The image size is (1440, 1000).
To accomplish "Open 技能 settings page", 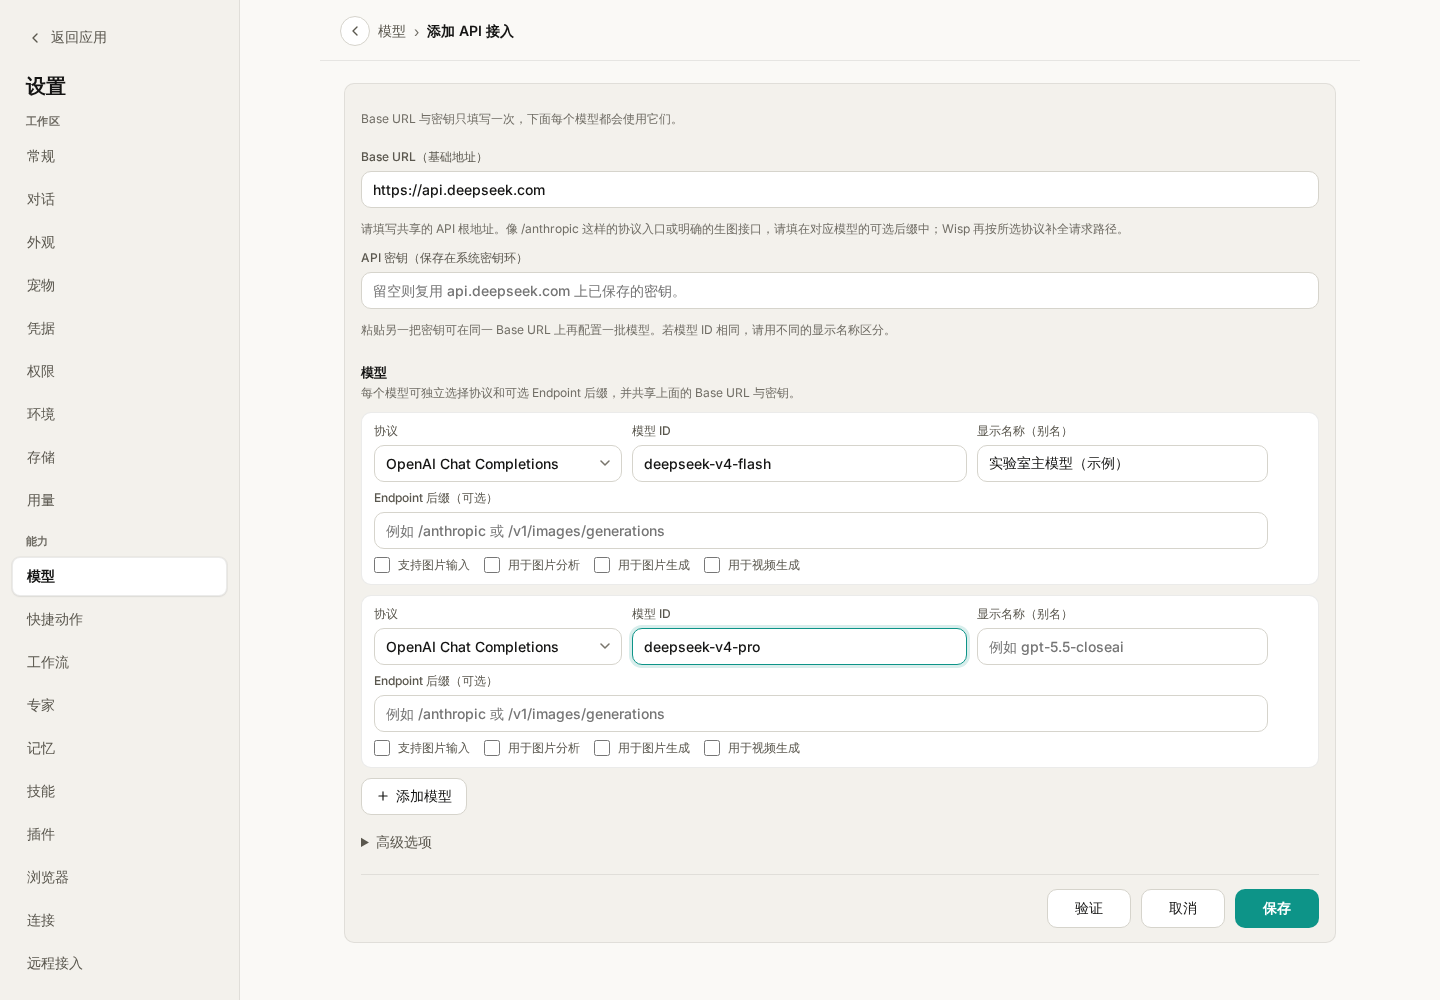I will [119, 791].
